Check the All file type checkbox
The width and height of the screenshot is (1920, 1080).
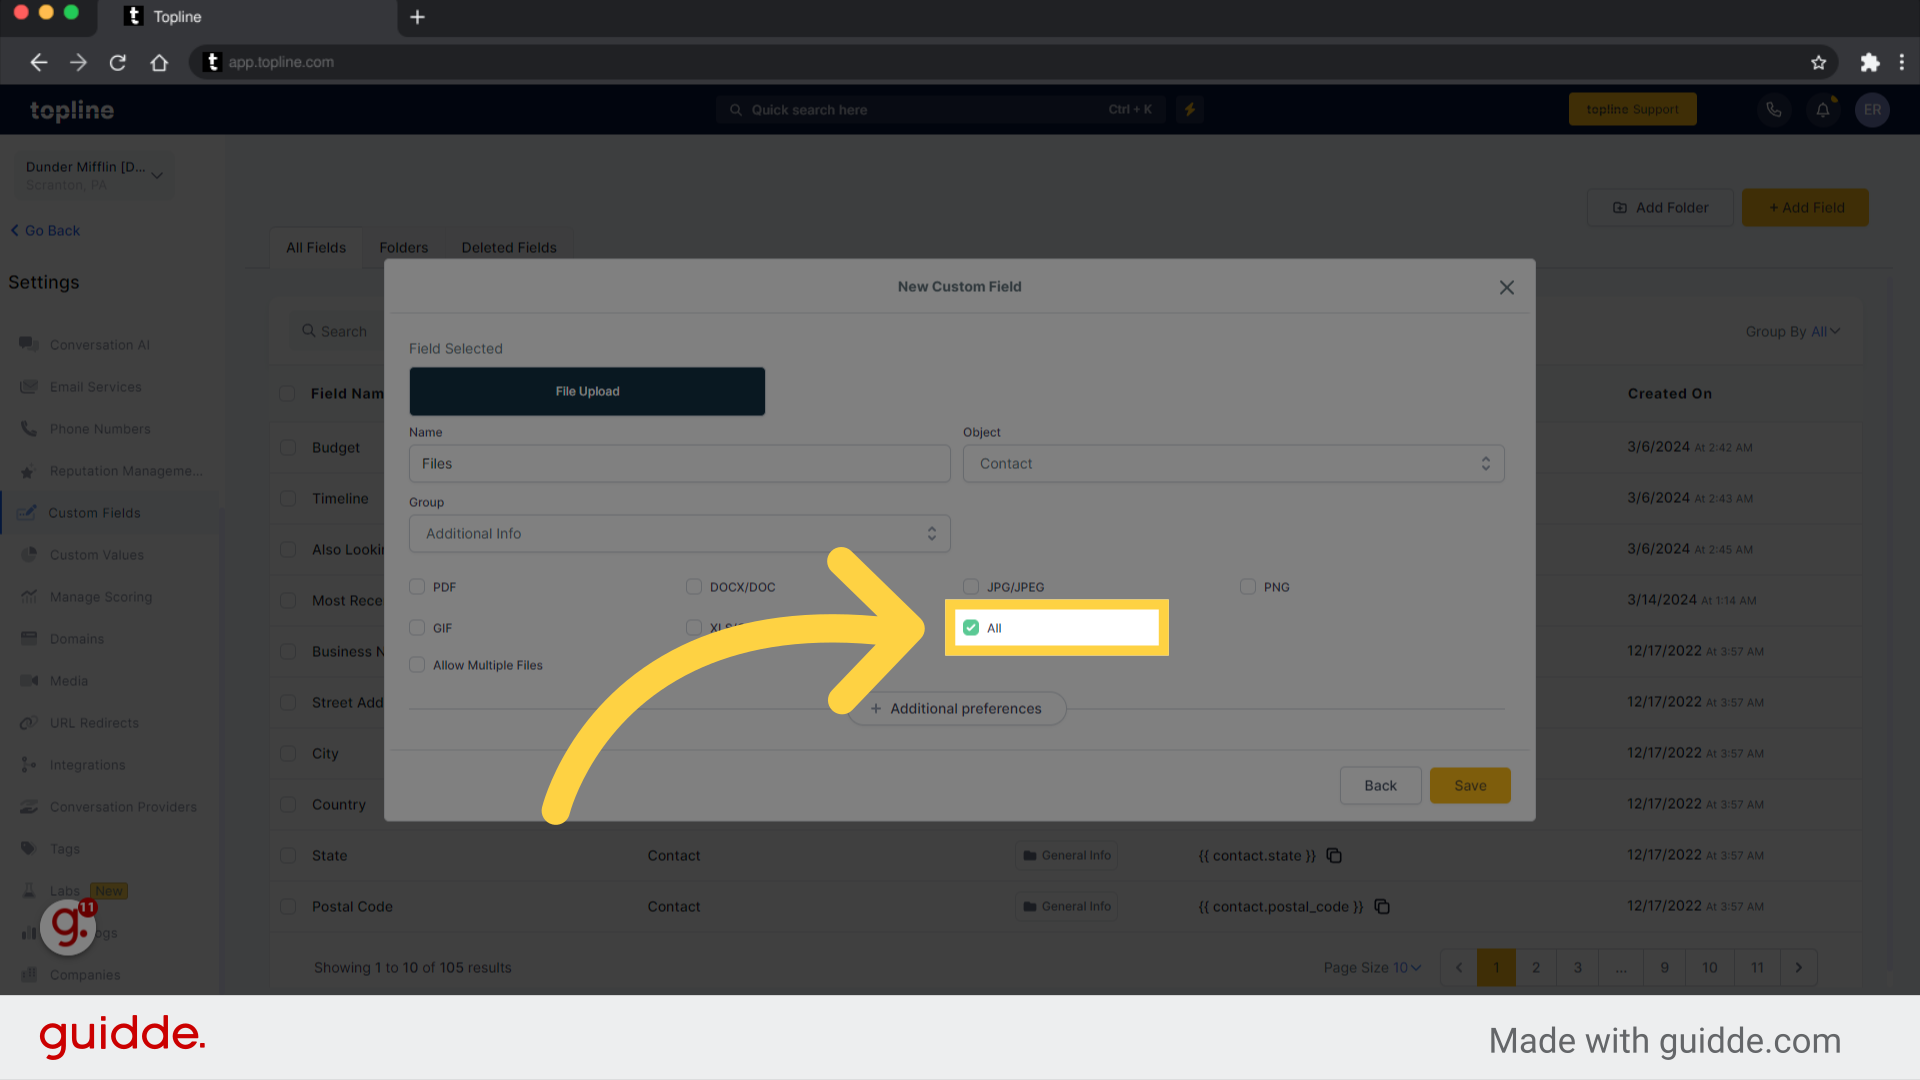point(971,626)
